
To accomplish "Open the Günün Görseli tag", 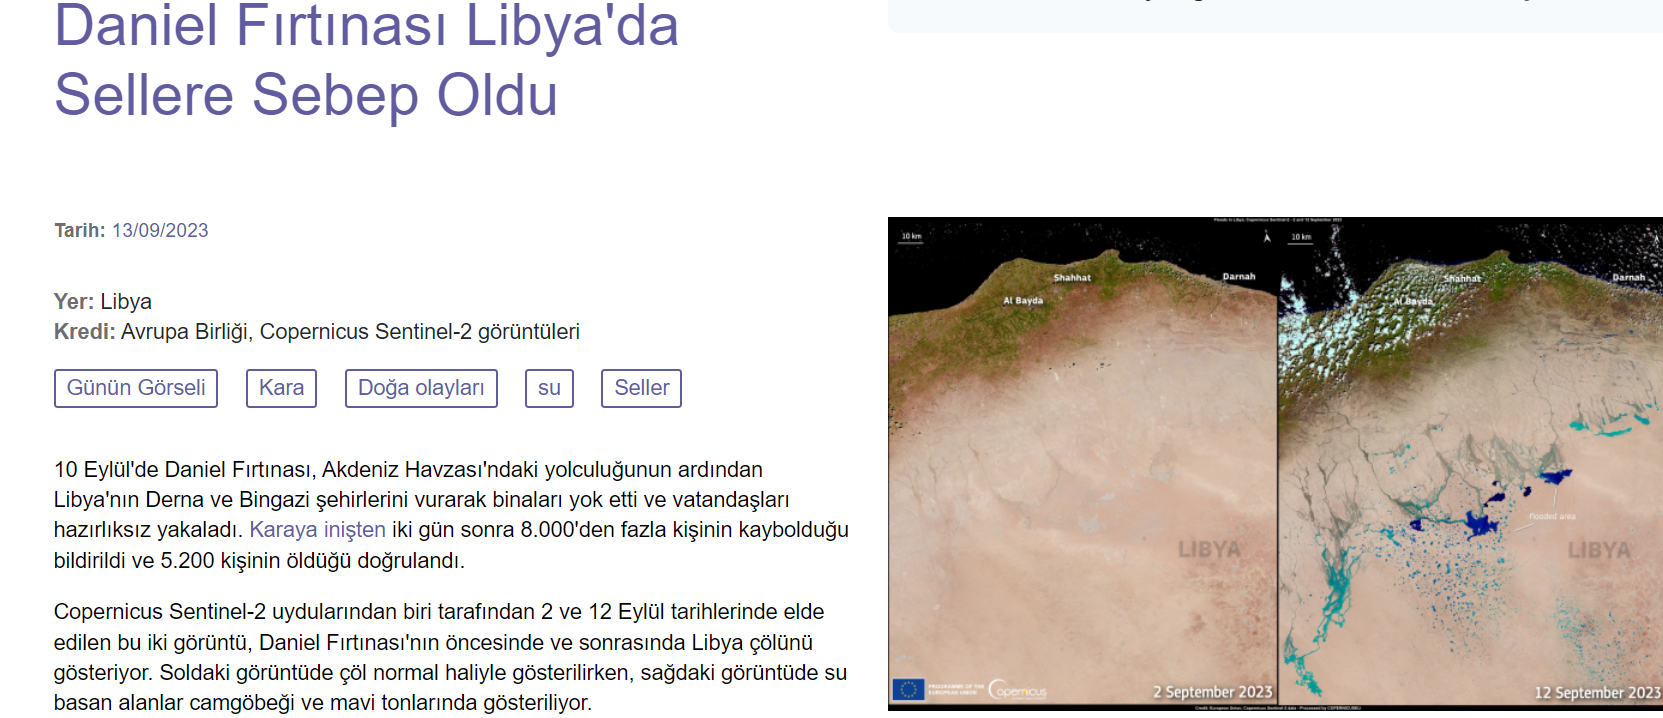I will click(x=136, y=388).
